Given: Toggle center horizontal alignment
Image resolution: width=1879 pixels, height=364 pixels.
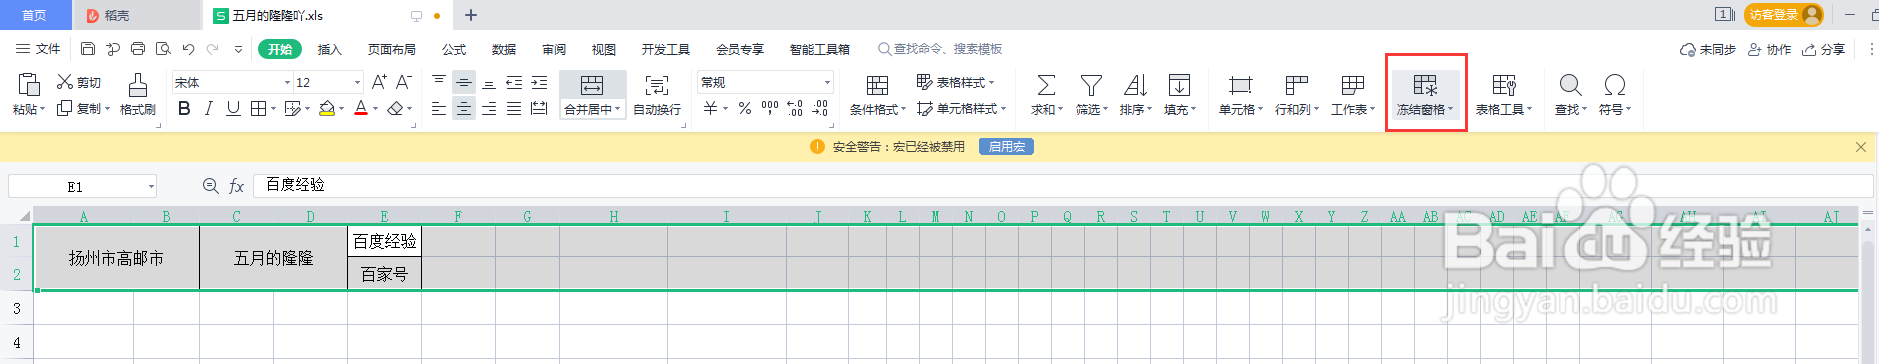Looking at the screenshot, I should [x=464, y=108].
